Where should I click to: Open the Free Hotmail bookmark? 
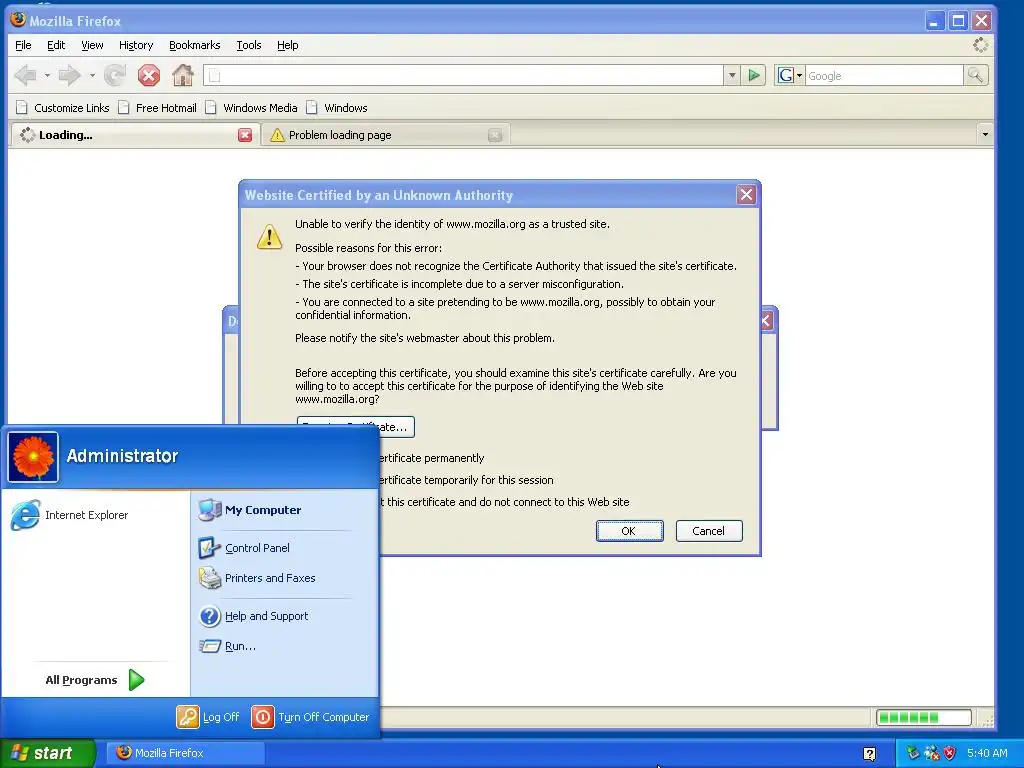pos(157,108)
